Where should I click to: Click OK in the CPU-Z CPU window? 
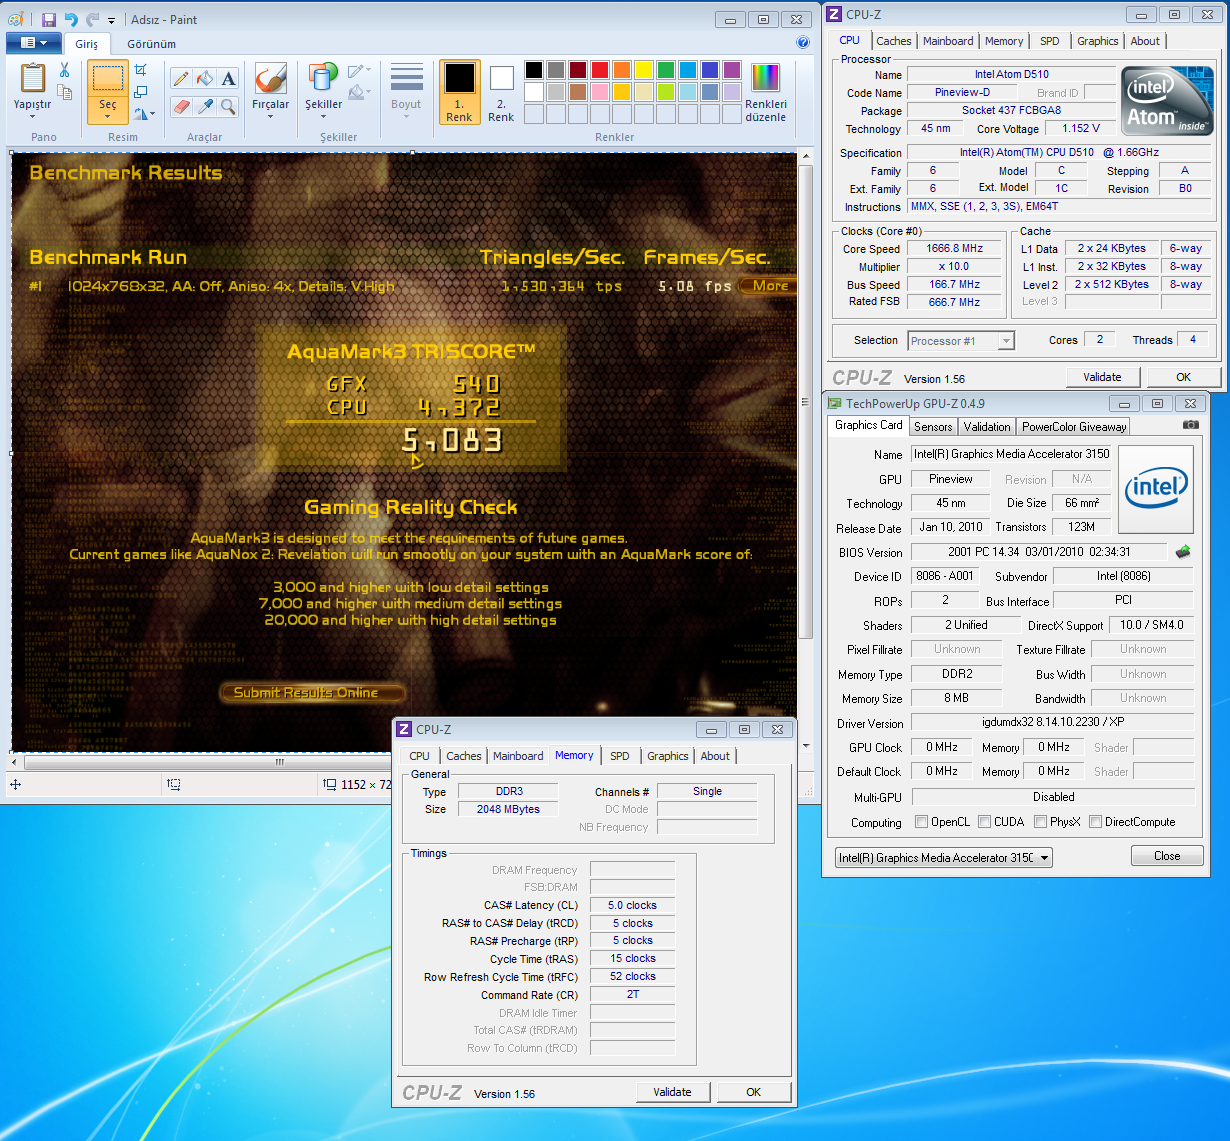pos(1183,377)
